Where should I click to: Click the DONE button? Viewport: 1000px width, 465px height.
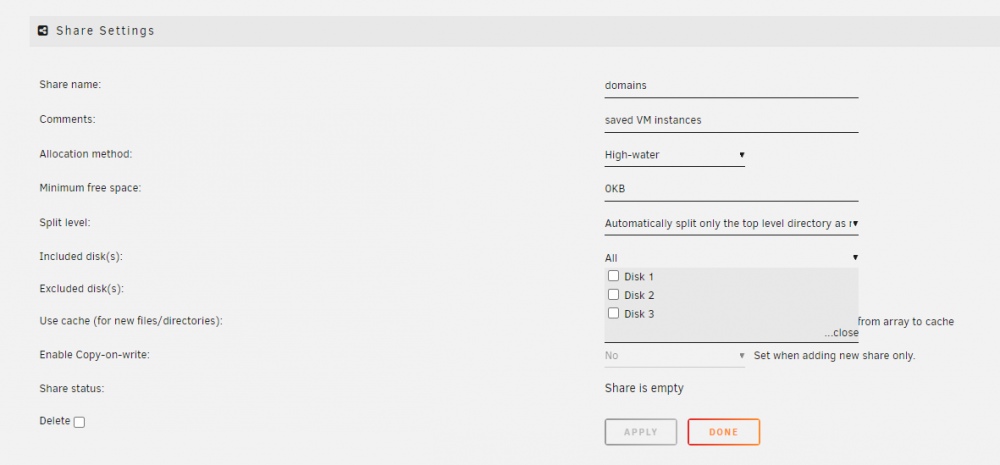(x=723, y=432)
